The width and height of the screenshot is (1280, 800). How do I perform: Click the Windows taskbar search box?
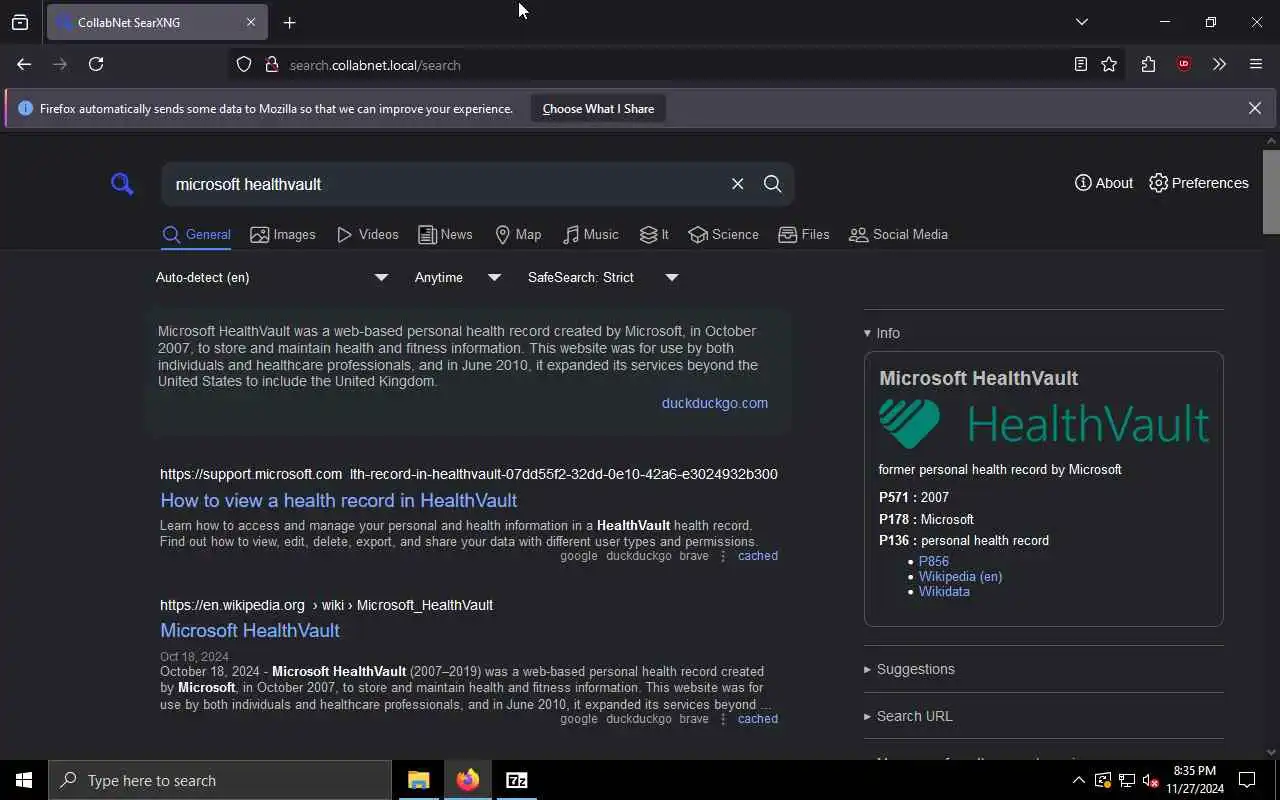(220, 780)
